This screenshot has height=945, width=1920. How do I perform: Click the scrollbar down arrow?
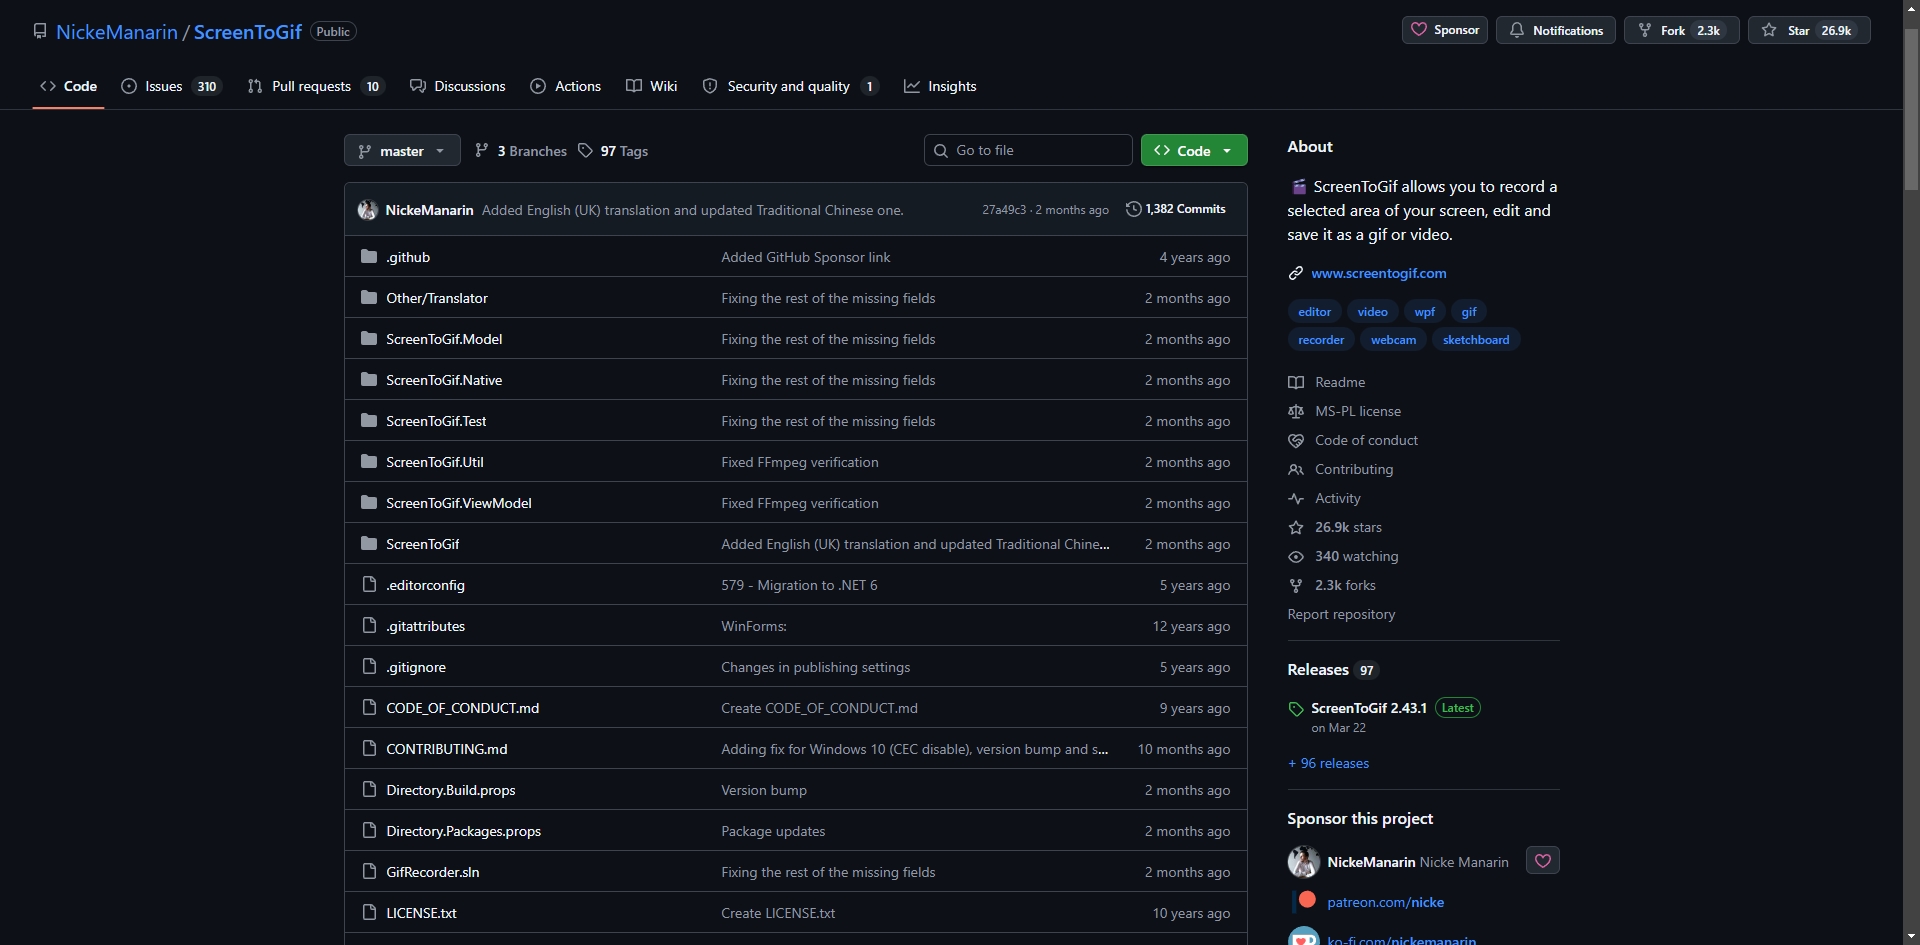click(1911, 937)
